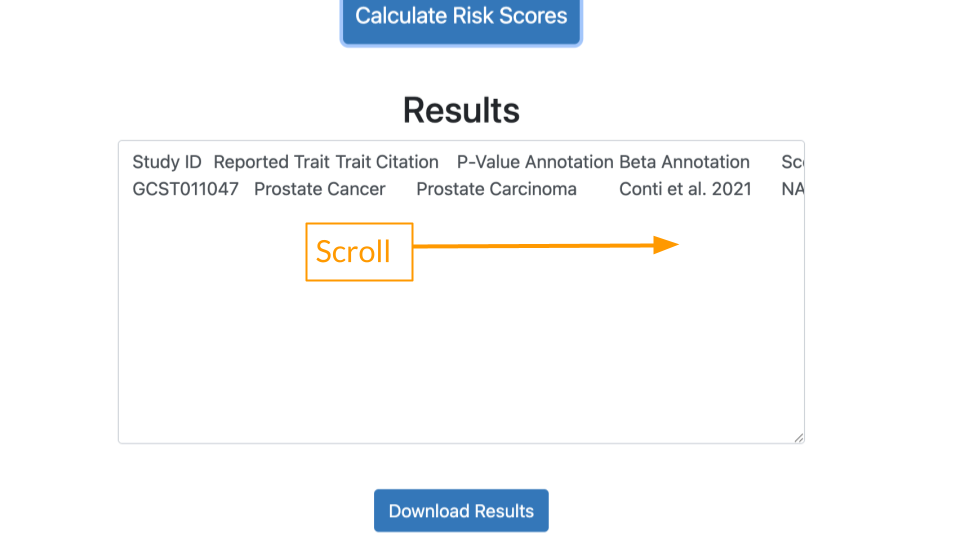Click the cut-off NA value
The width and height of the screenshot is (960, 540).
click(x=792, y=189)
